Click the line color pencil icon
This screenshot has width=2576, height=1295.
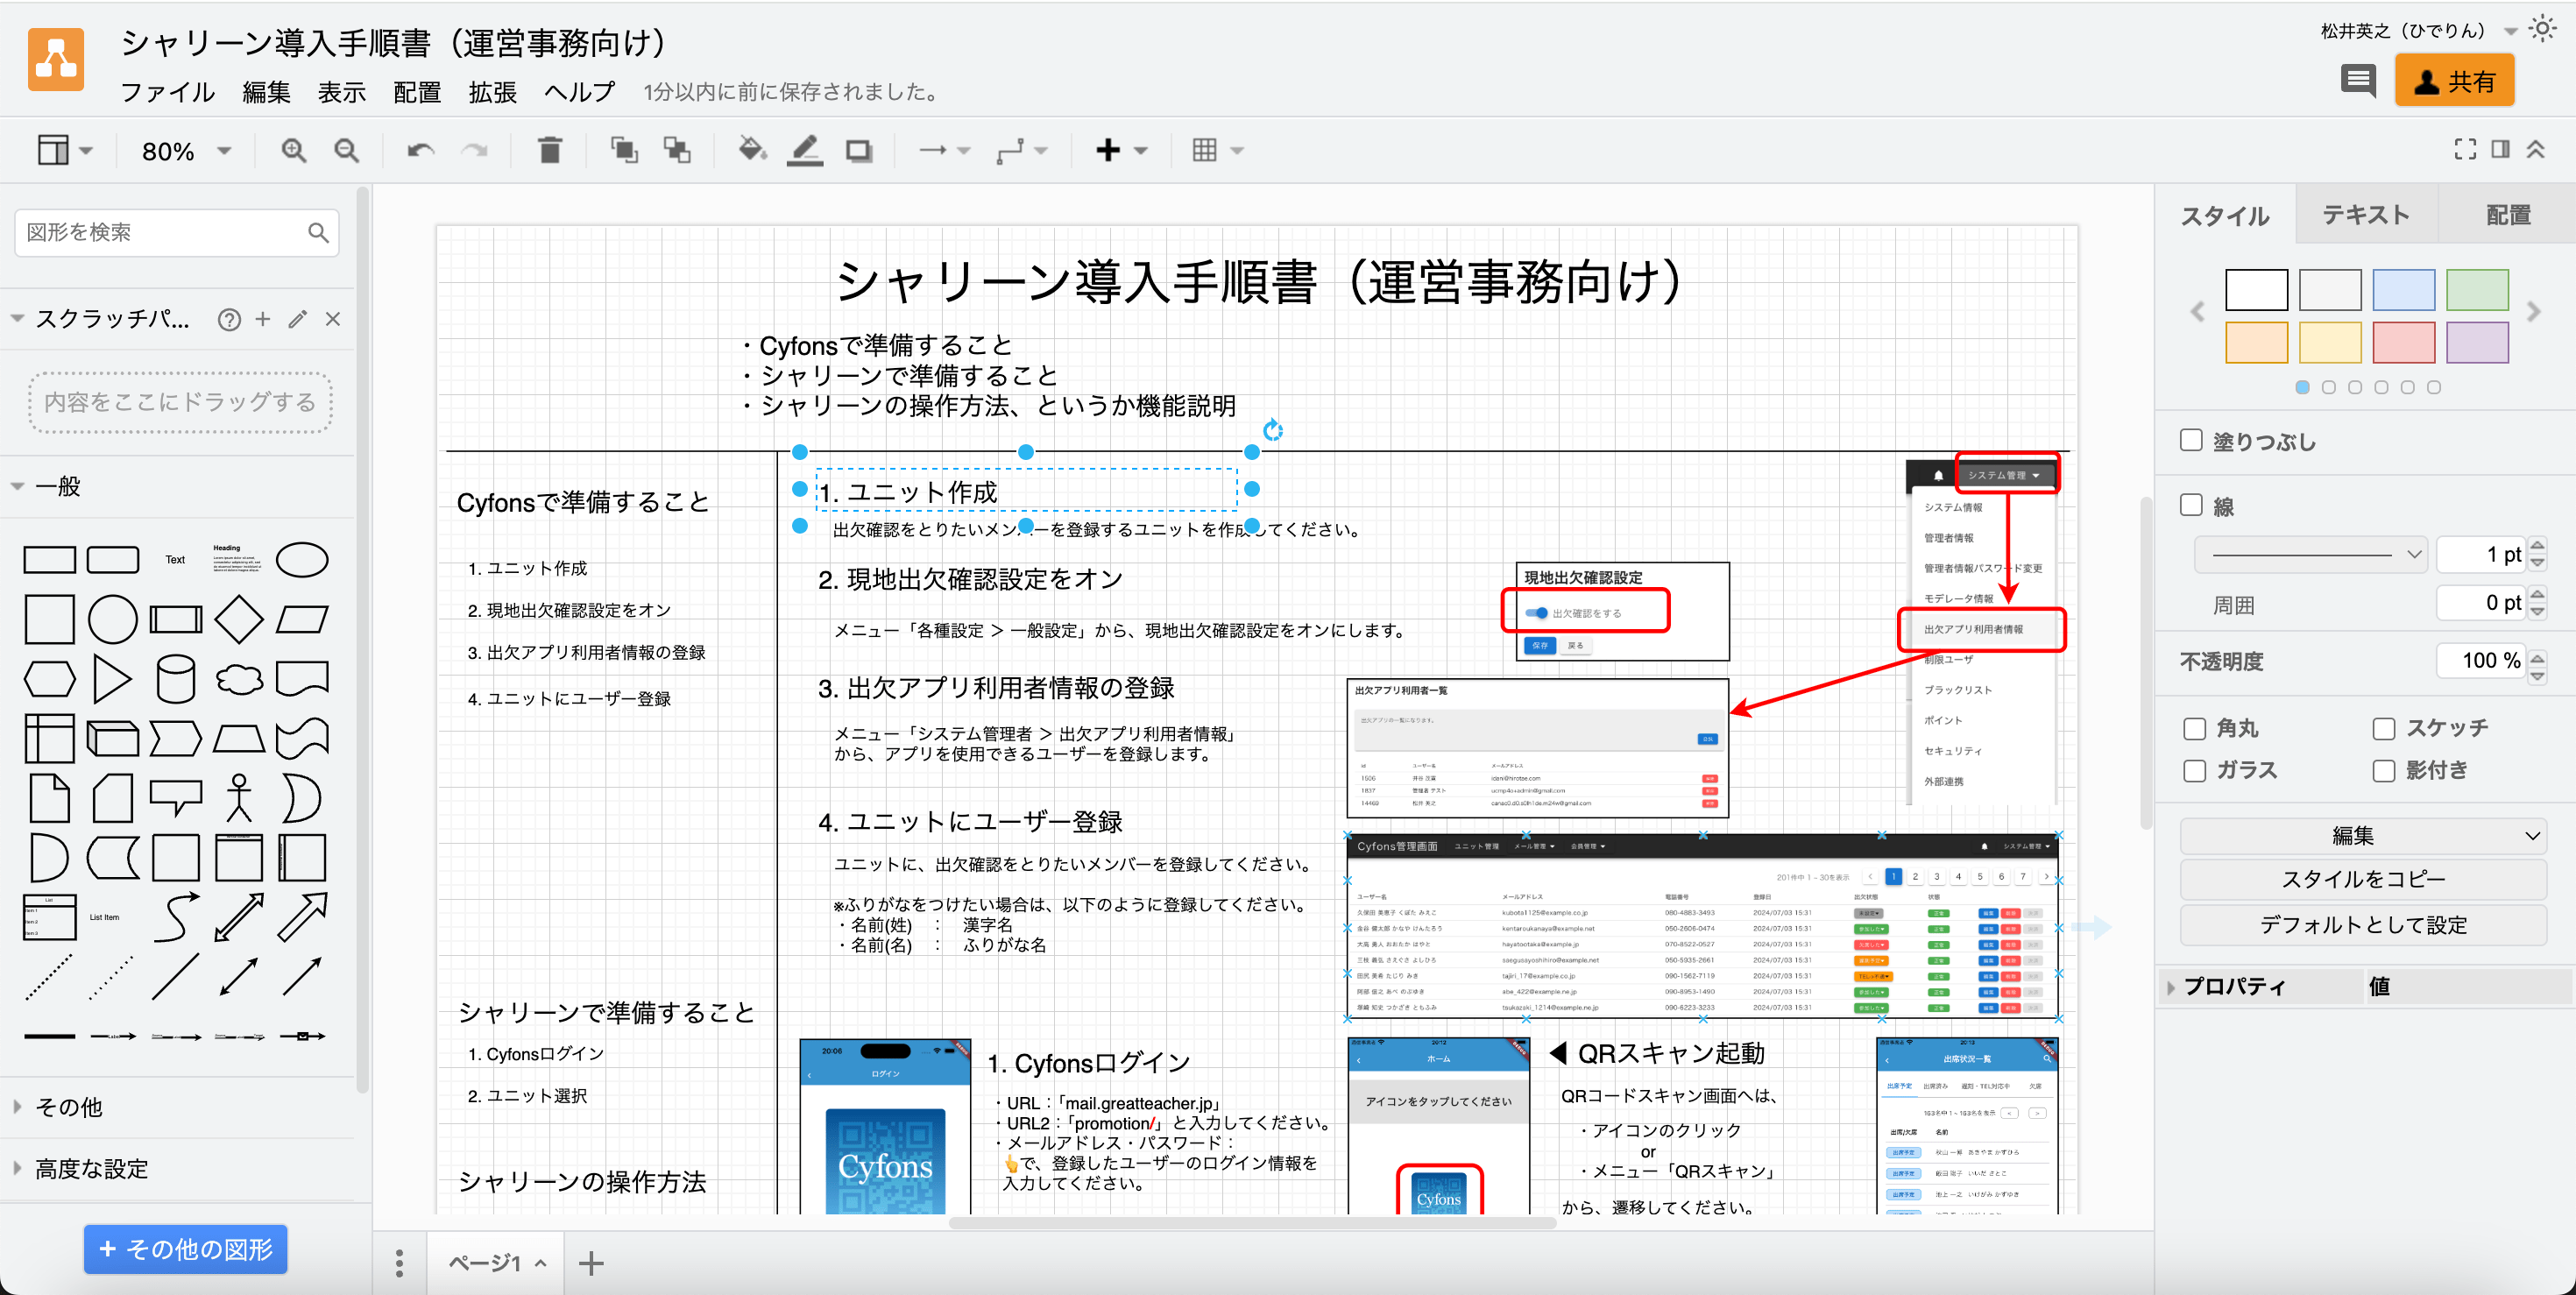(x=805, y=151)
